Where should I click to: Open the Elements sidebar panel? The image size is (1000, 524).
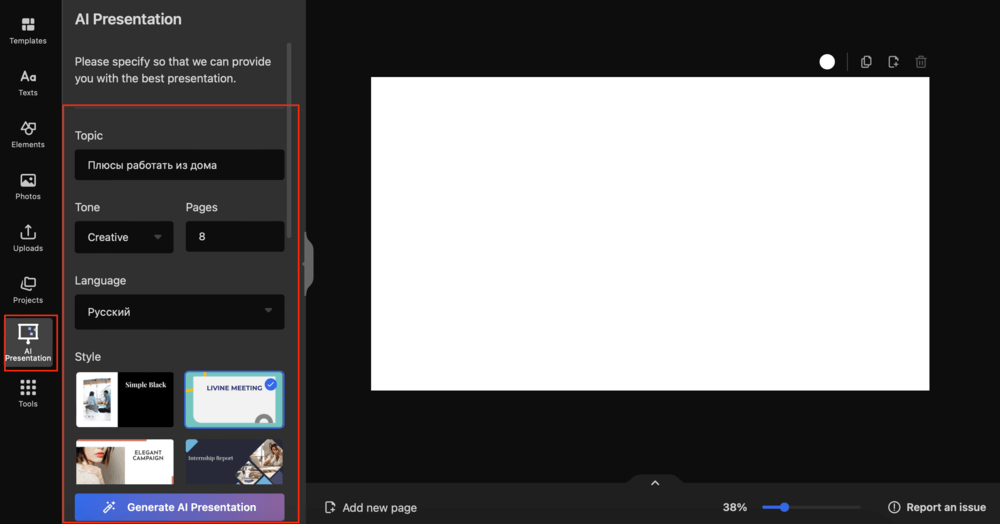click(x=28, y=134)
